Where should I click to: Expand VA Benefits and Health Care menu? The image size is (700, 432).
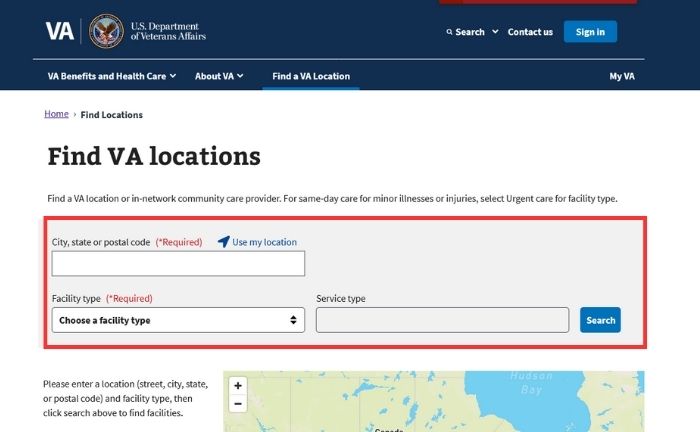(x=112, y=76)
